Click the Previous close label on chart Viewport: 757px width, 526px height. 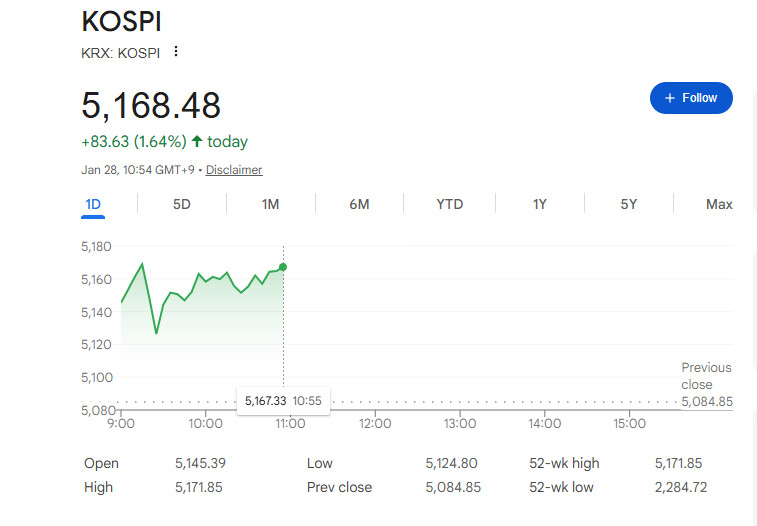(706, 376)
